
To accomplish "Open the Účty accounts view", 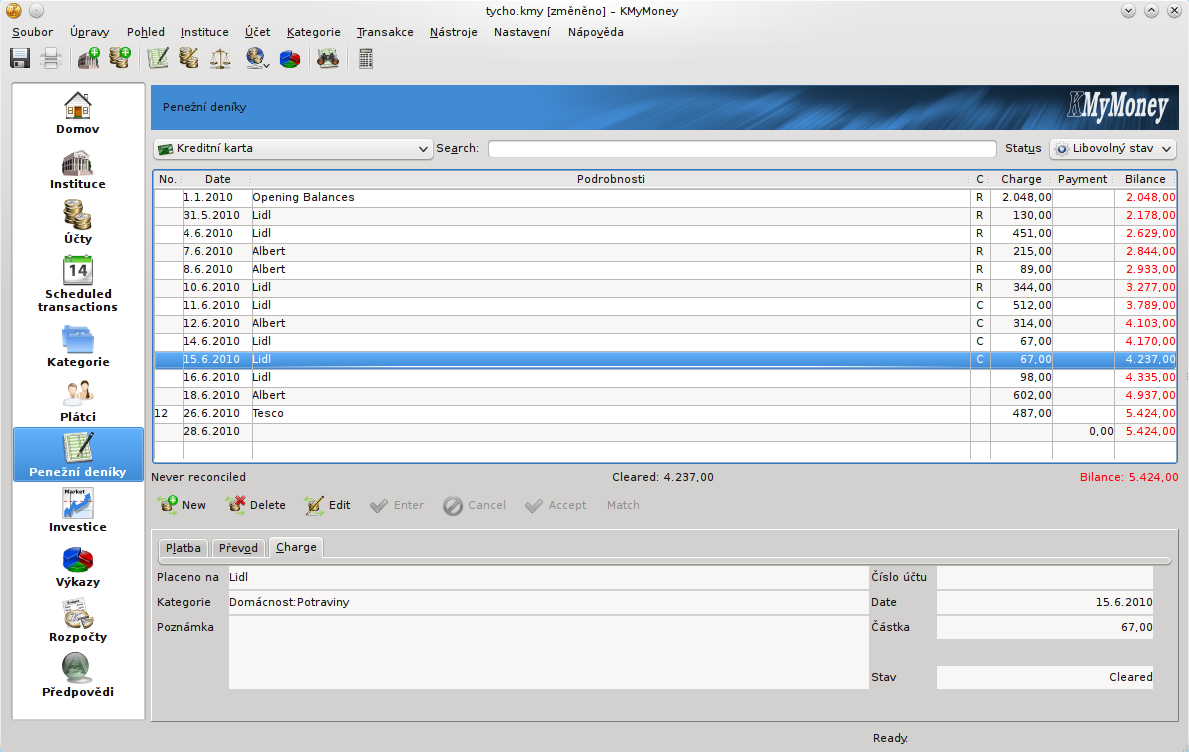I will coord(78,223).
